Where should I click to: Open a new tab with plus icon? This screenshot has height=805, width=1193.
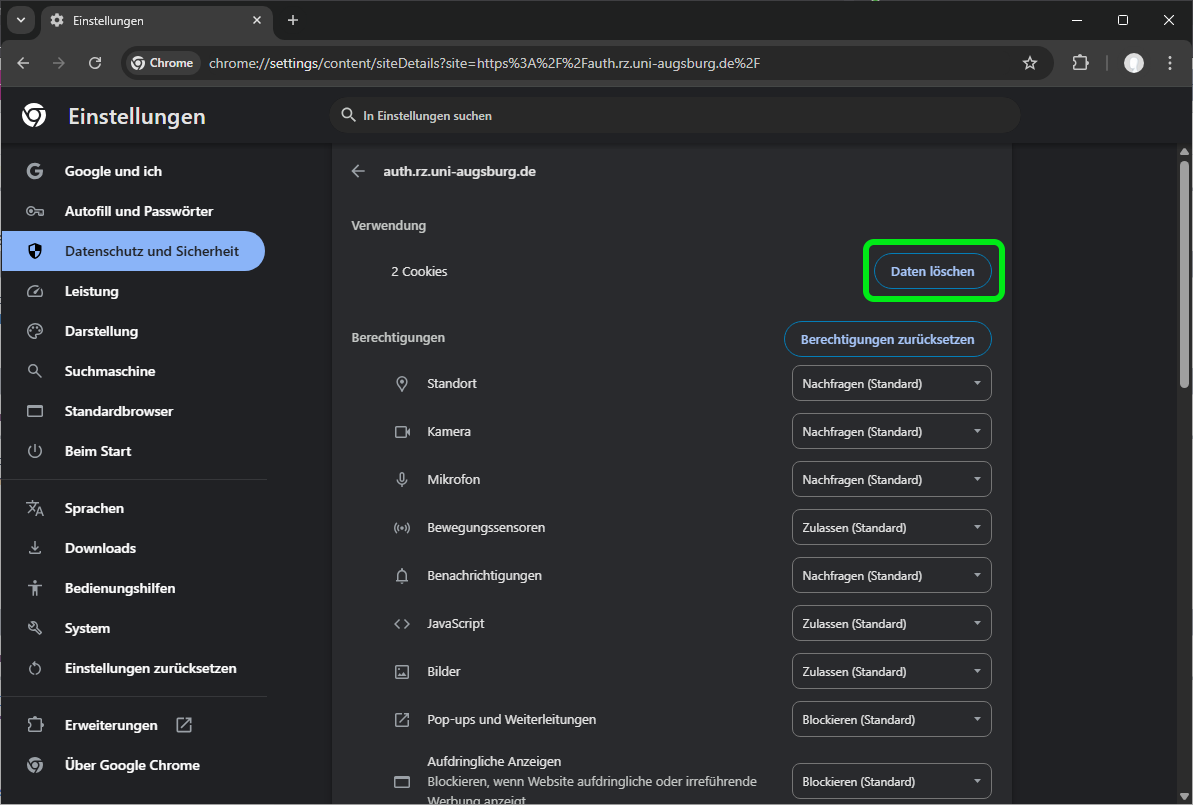click(293, 20)
